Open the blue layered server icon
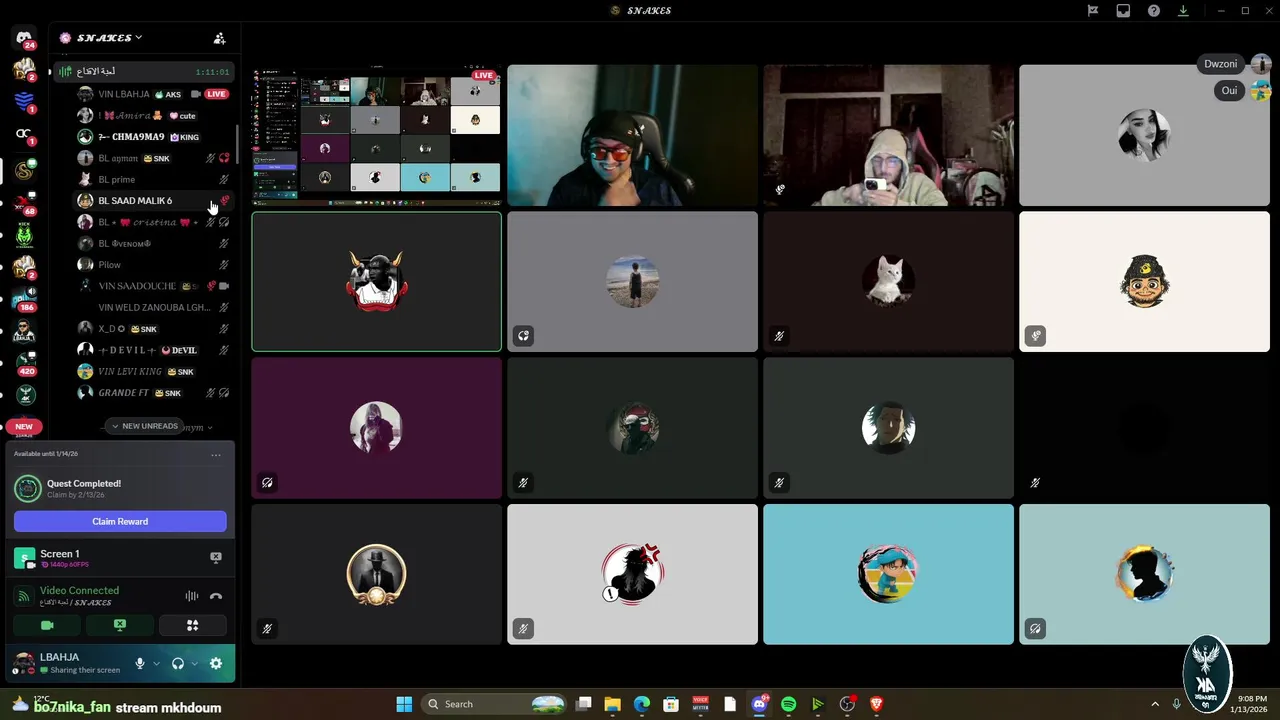This screenshot has height=720, width=1280. [25, 102]
